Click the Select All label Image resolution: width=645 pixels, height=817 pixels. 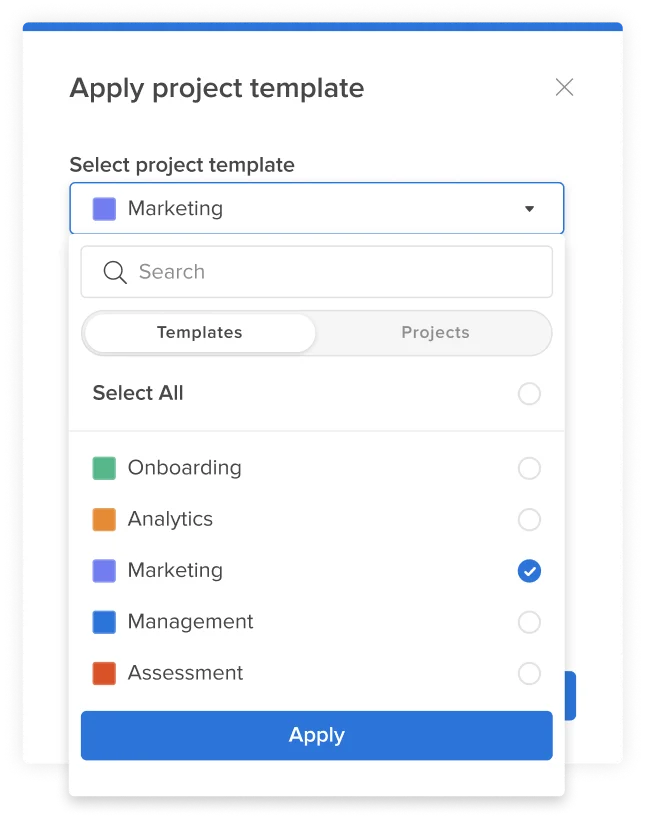click(137, 393)
